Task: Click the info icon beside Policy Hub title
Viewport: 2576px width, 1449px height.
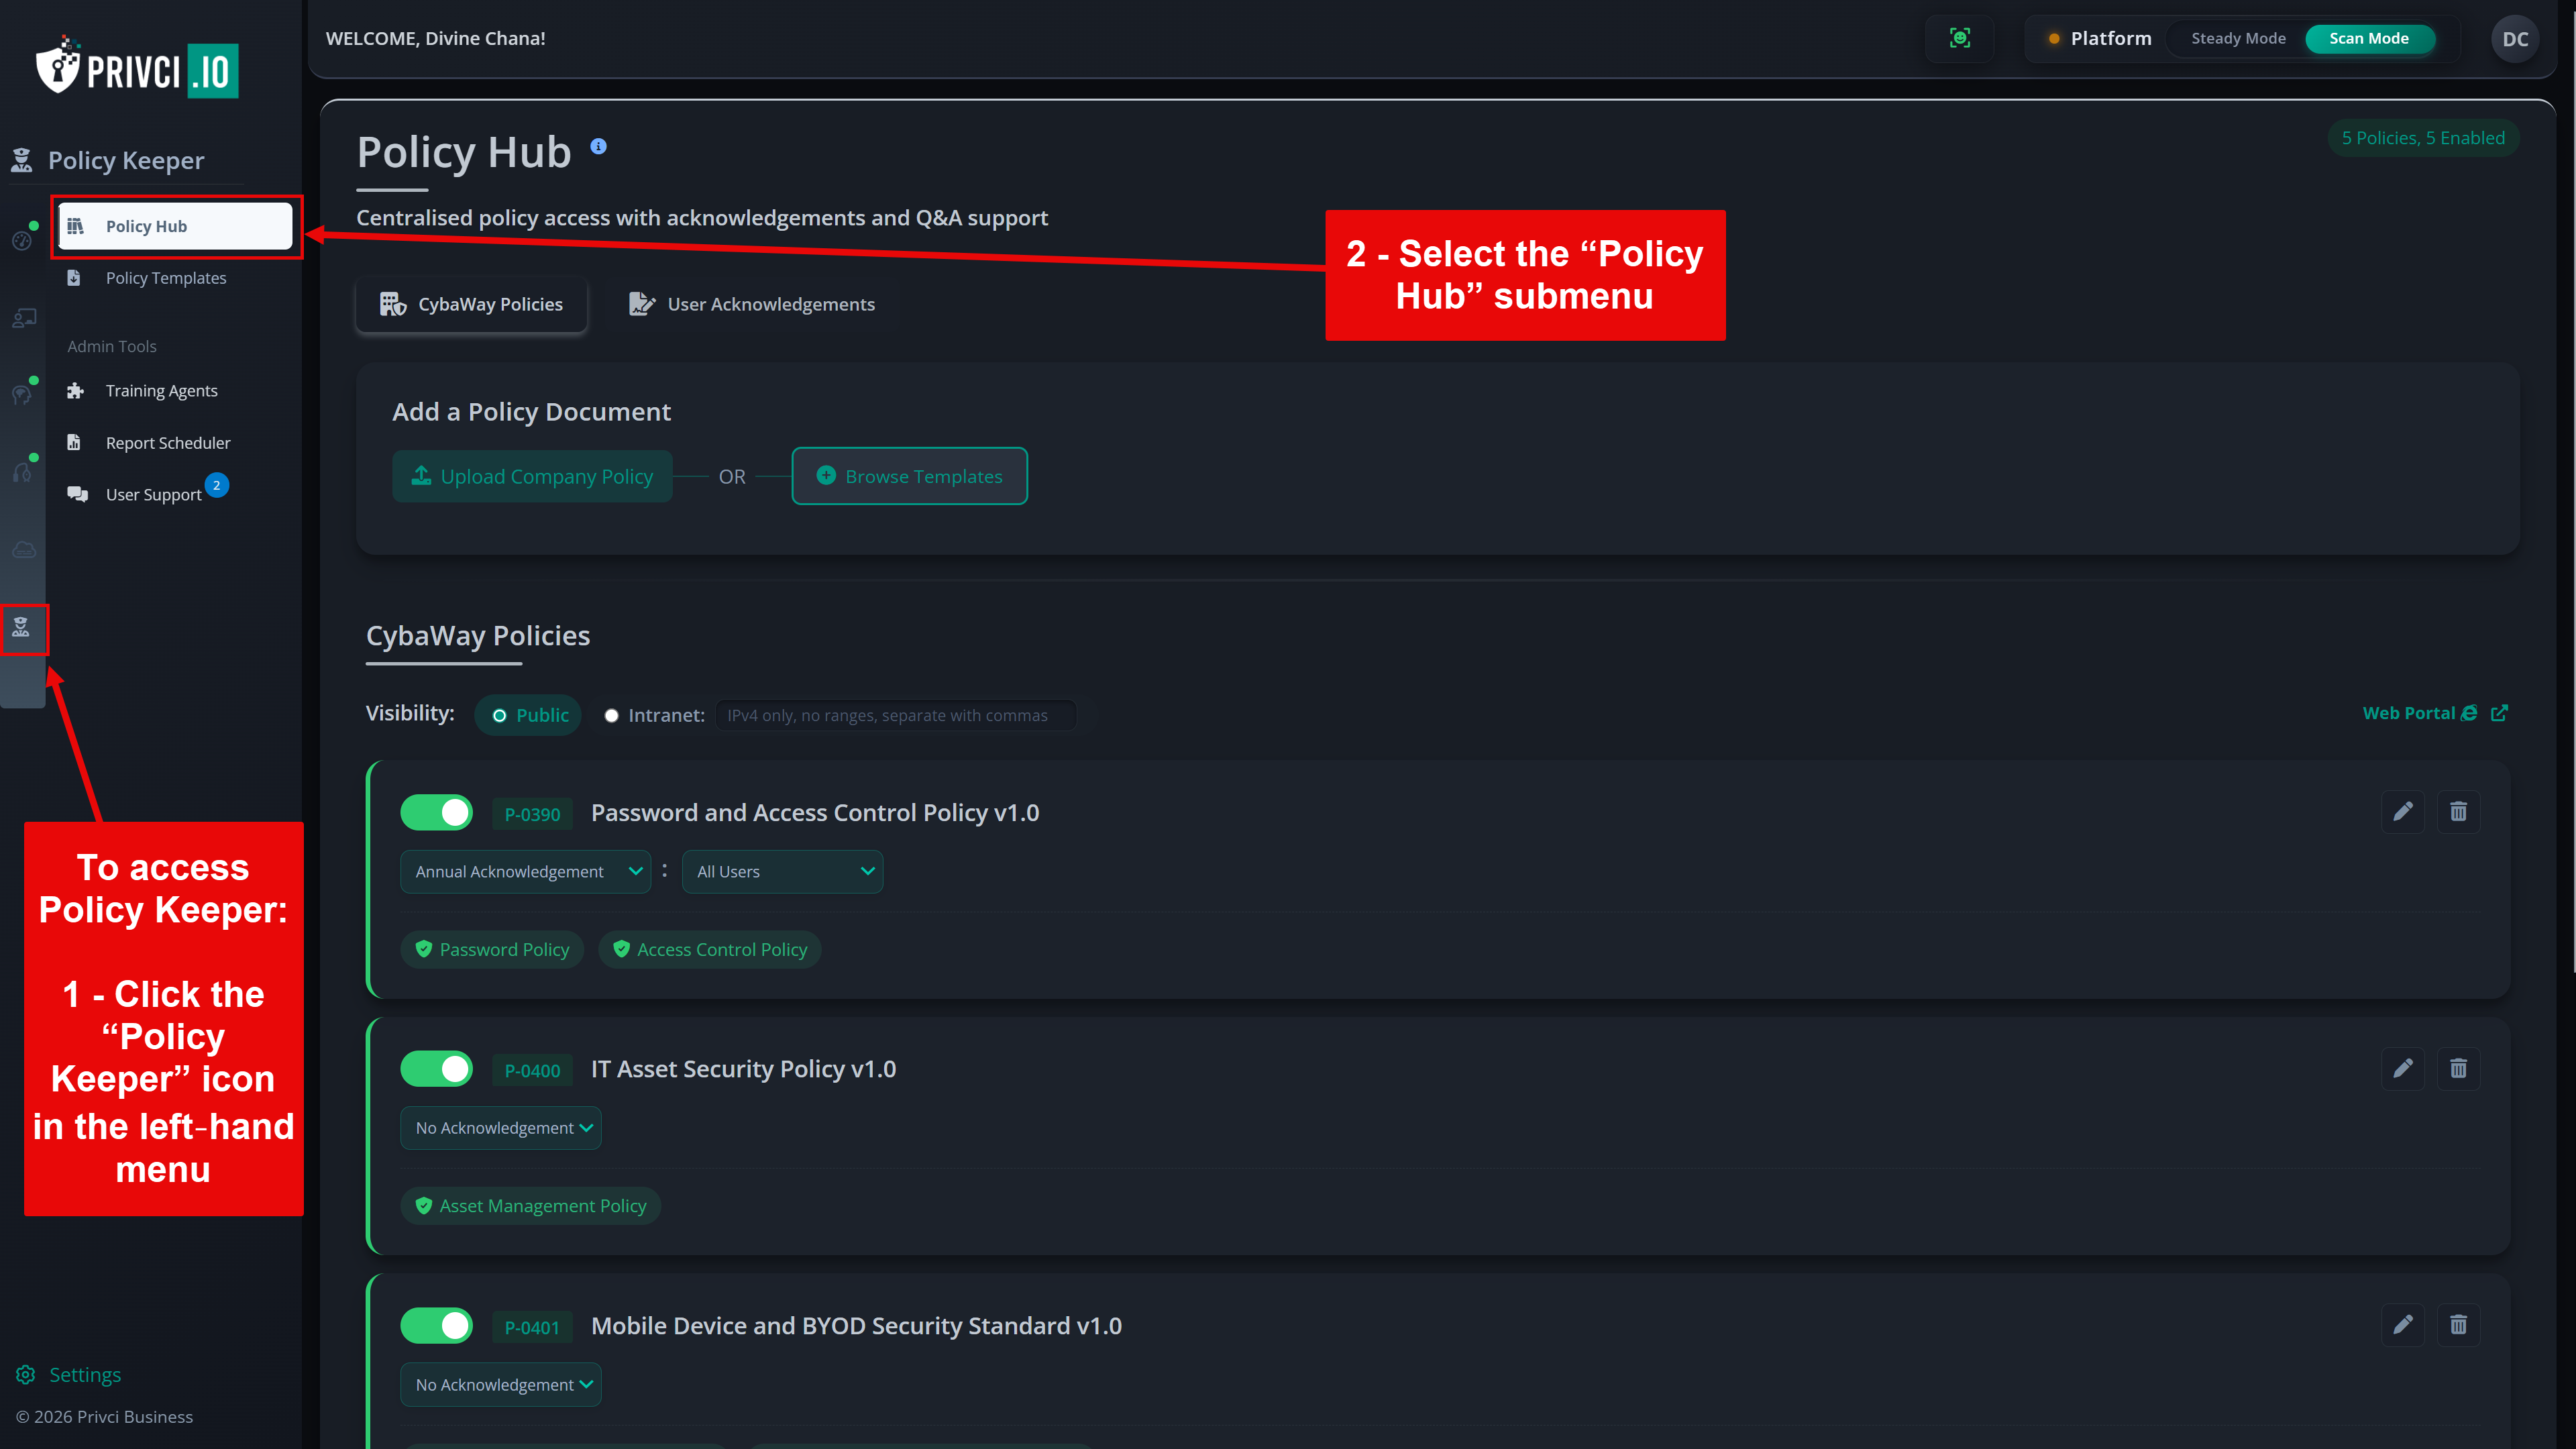Action: tap(598, 146)
